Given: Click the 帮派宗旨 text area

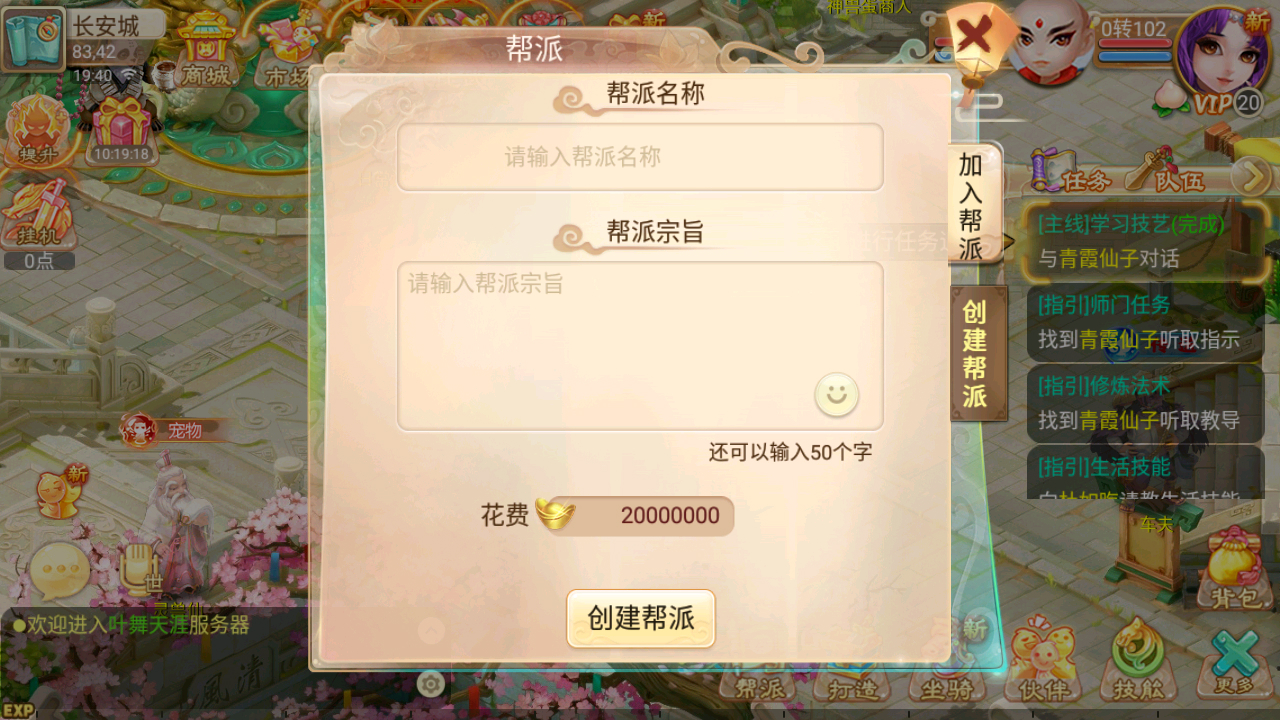Looking at the screenshot, I should [640, 346].
